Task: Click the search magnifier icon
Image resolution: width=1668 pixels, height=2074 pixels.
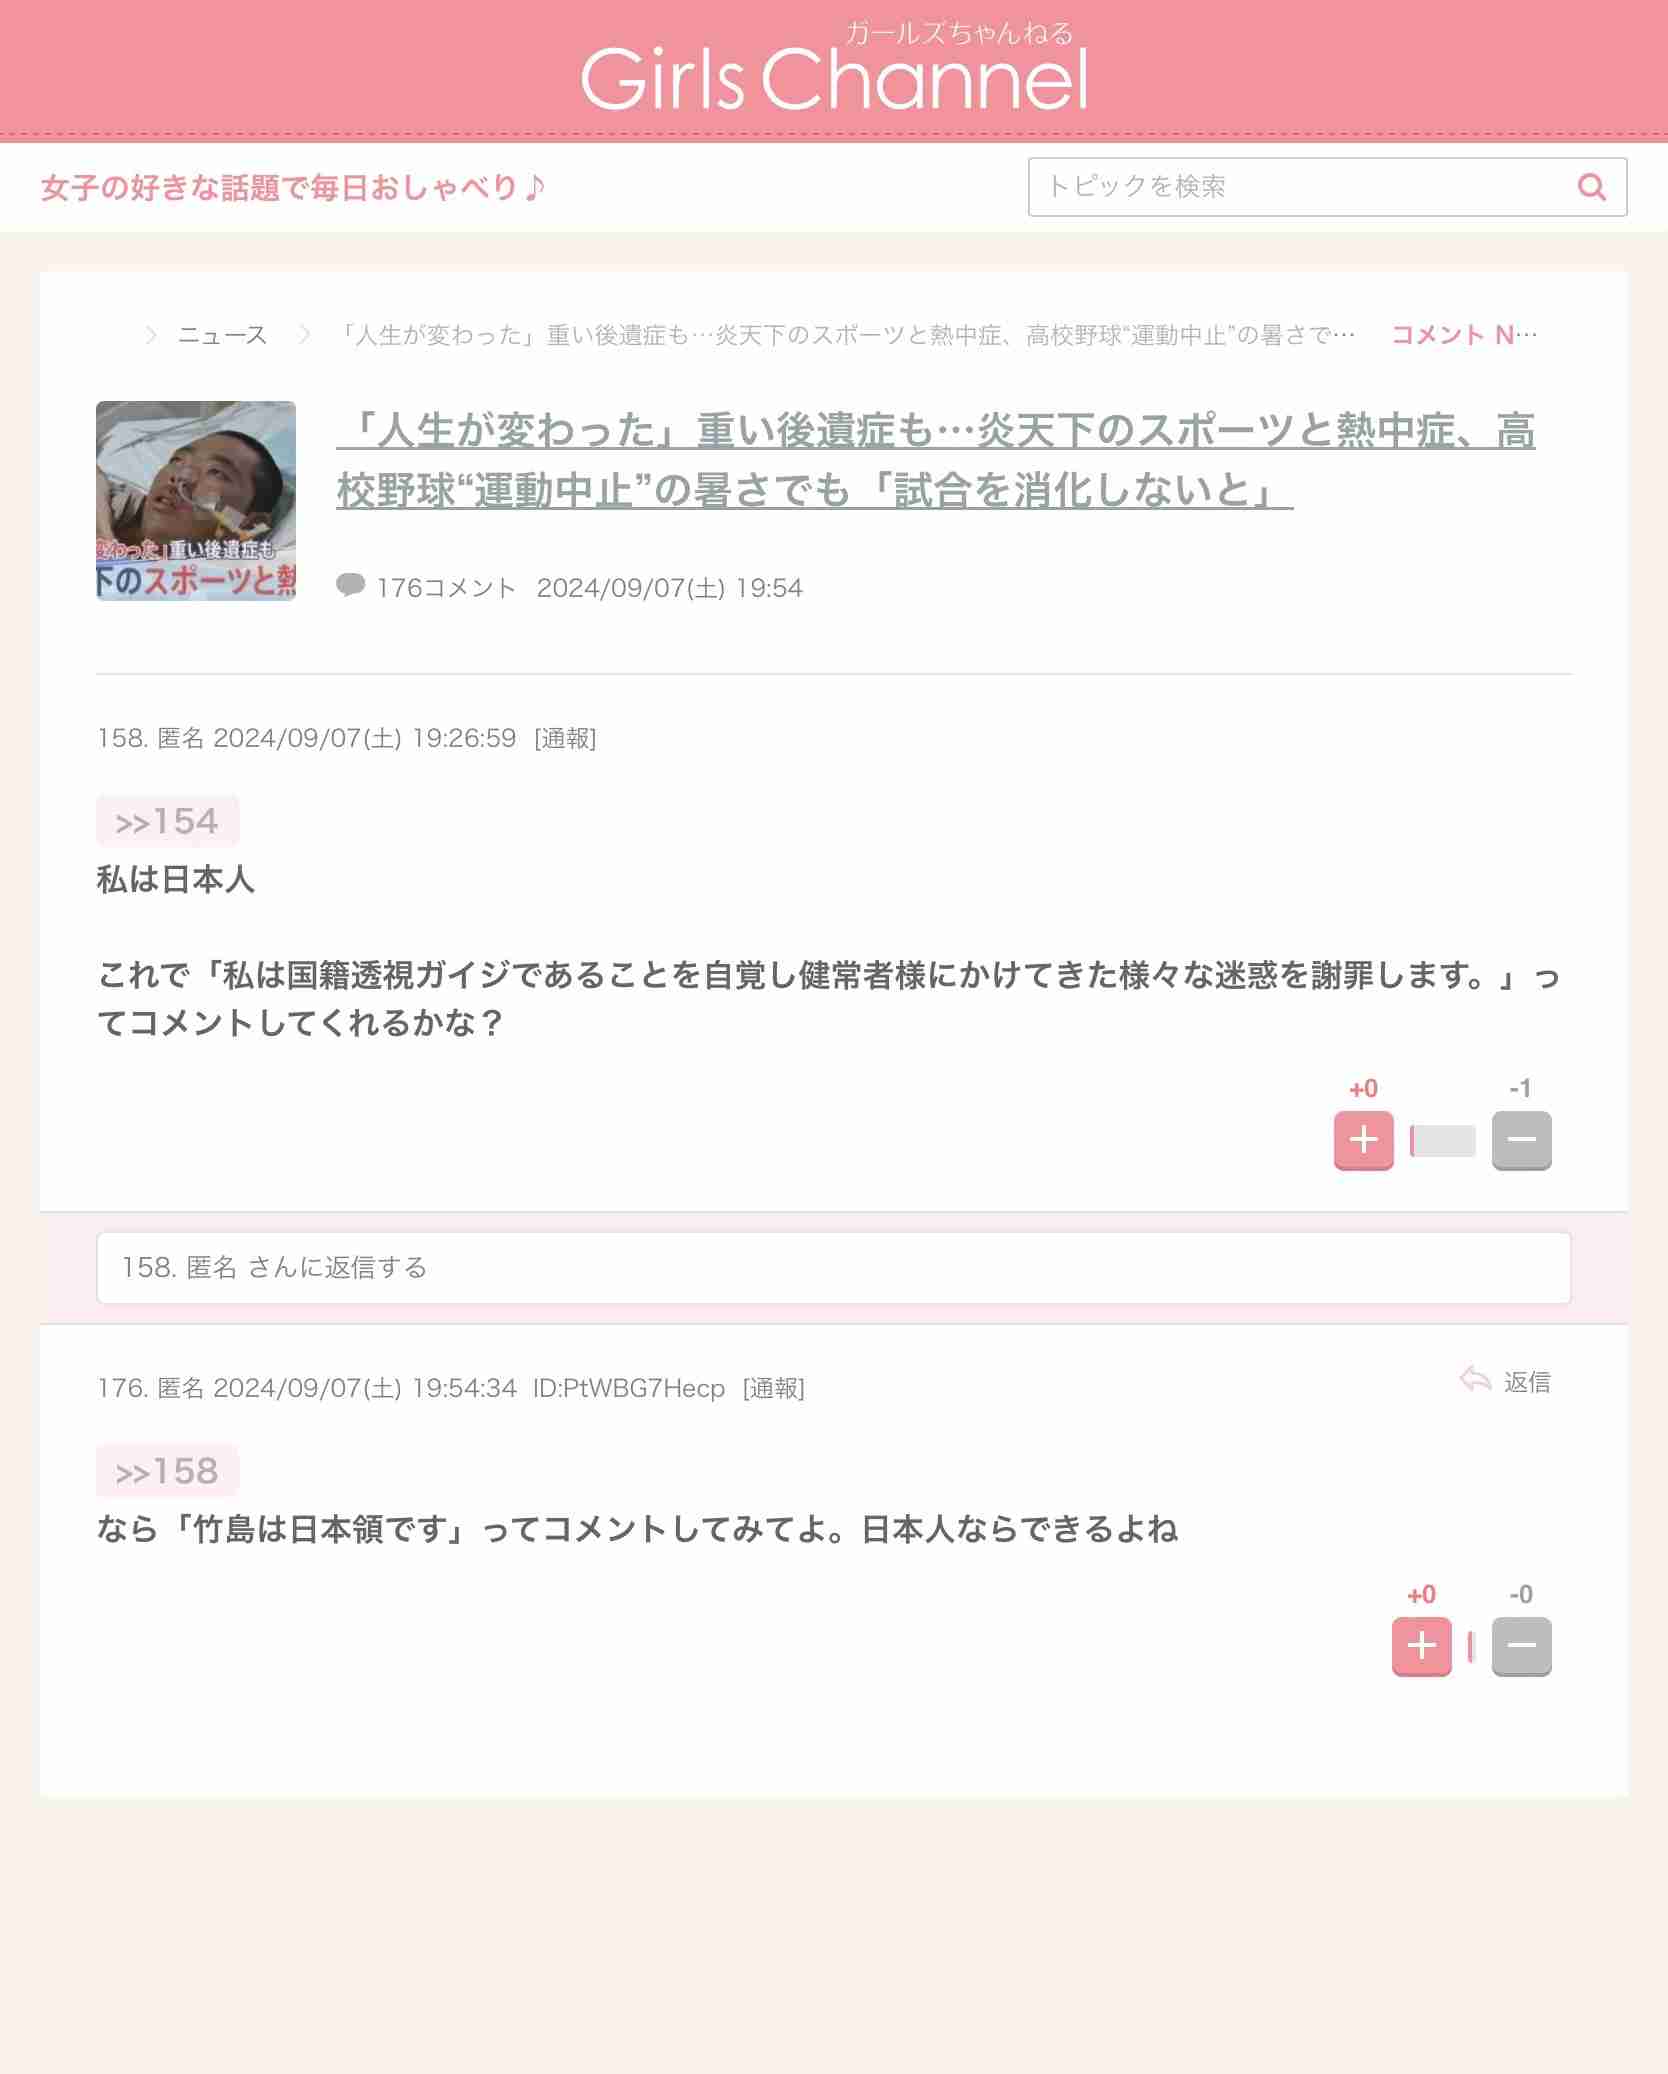Action: point(1591,187)
